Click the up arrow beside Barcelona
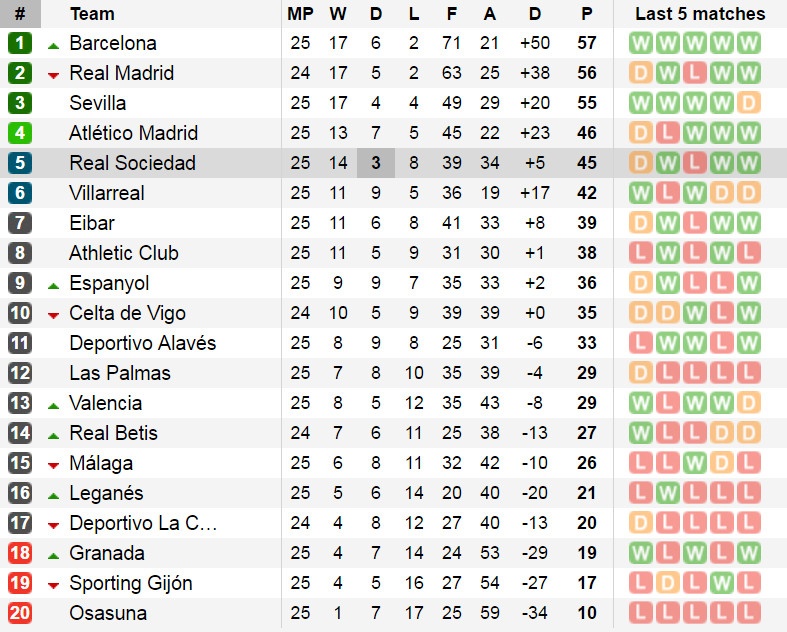Image resolution: width=787 pixels, height=632 pixels. (53, 45)
